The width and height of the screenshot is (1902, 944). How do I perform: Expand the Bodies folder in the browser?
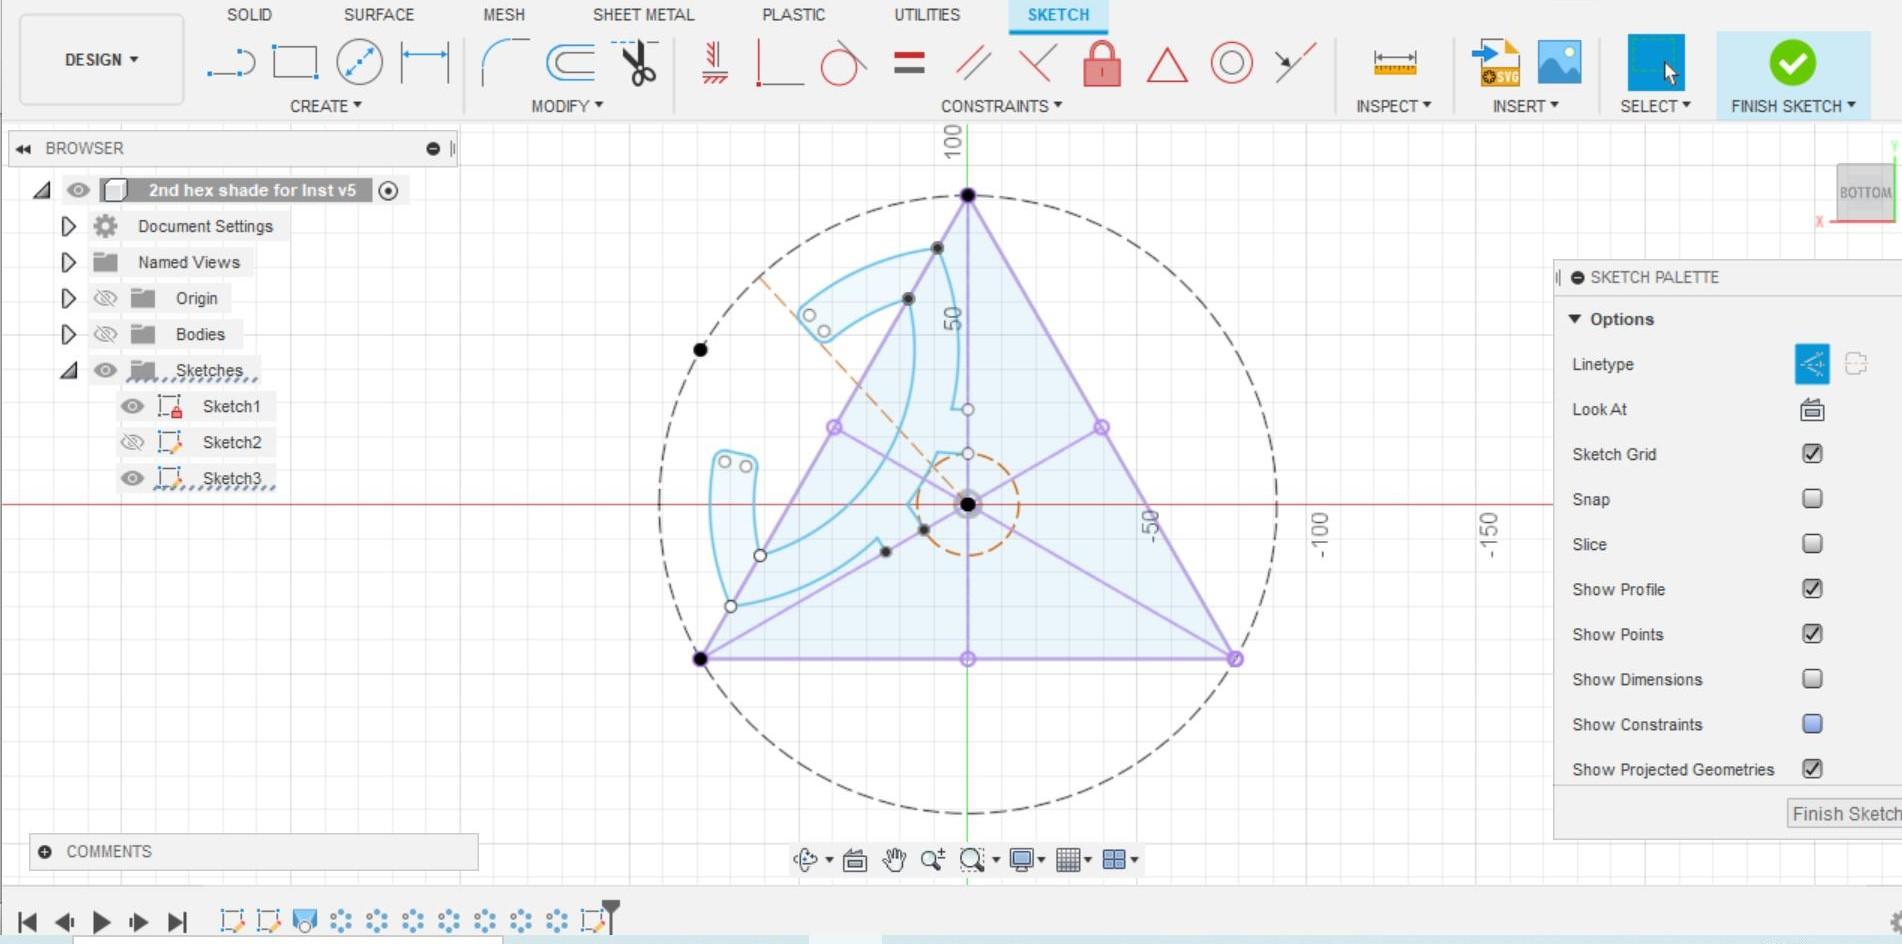[x=68, y=334]
